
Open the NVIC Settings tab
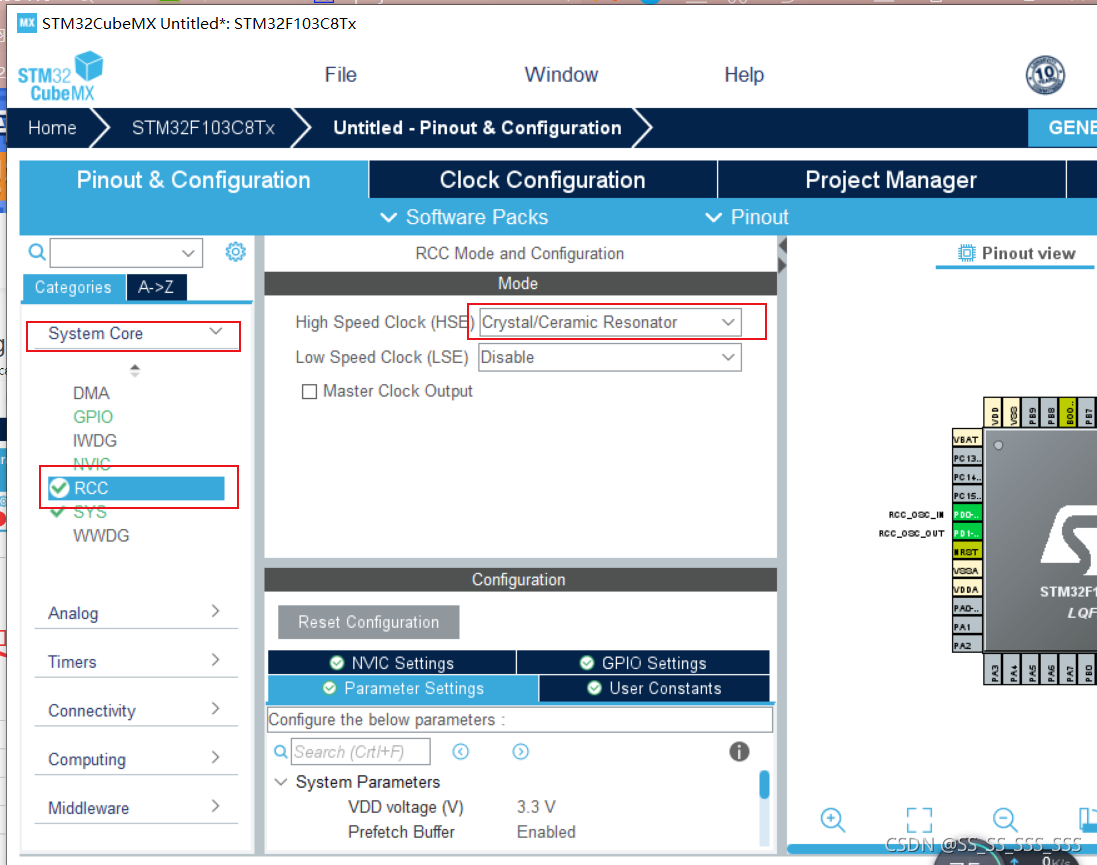tap(392, 663)
